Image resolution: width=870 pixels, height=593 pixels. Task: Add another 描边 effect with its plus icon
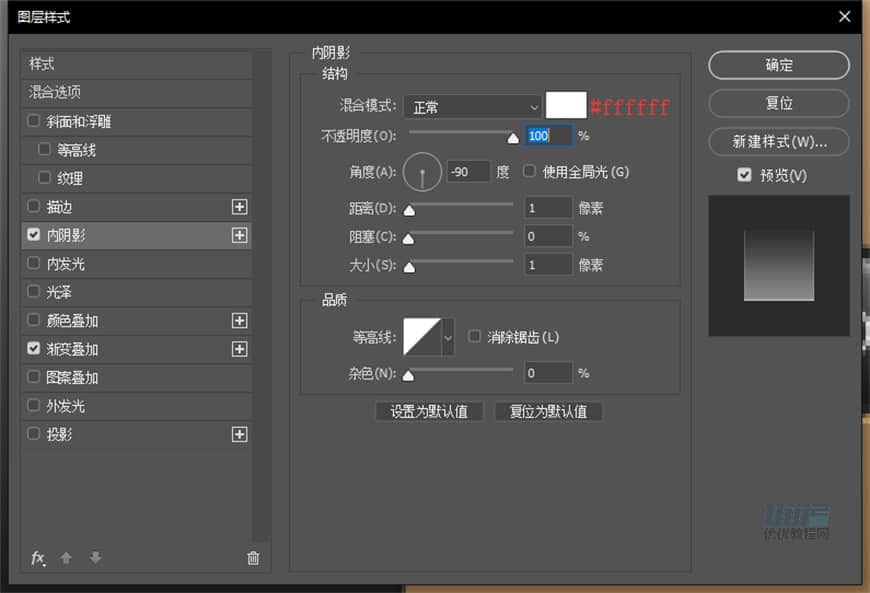[x=240, y=207]
